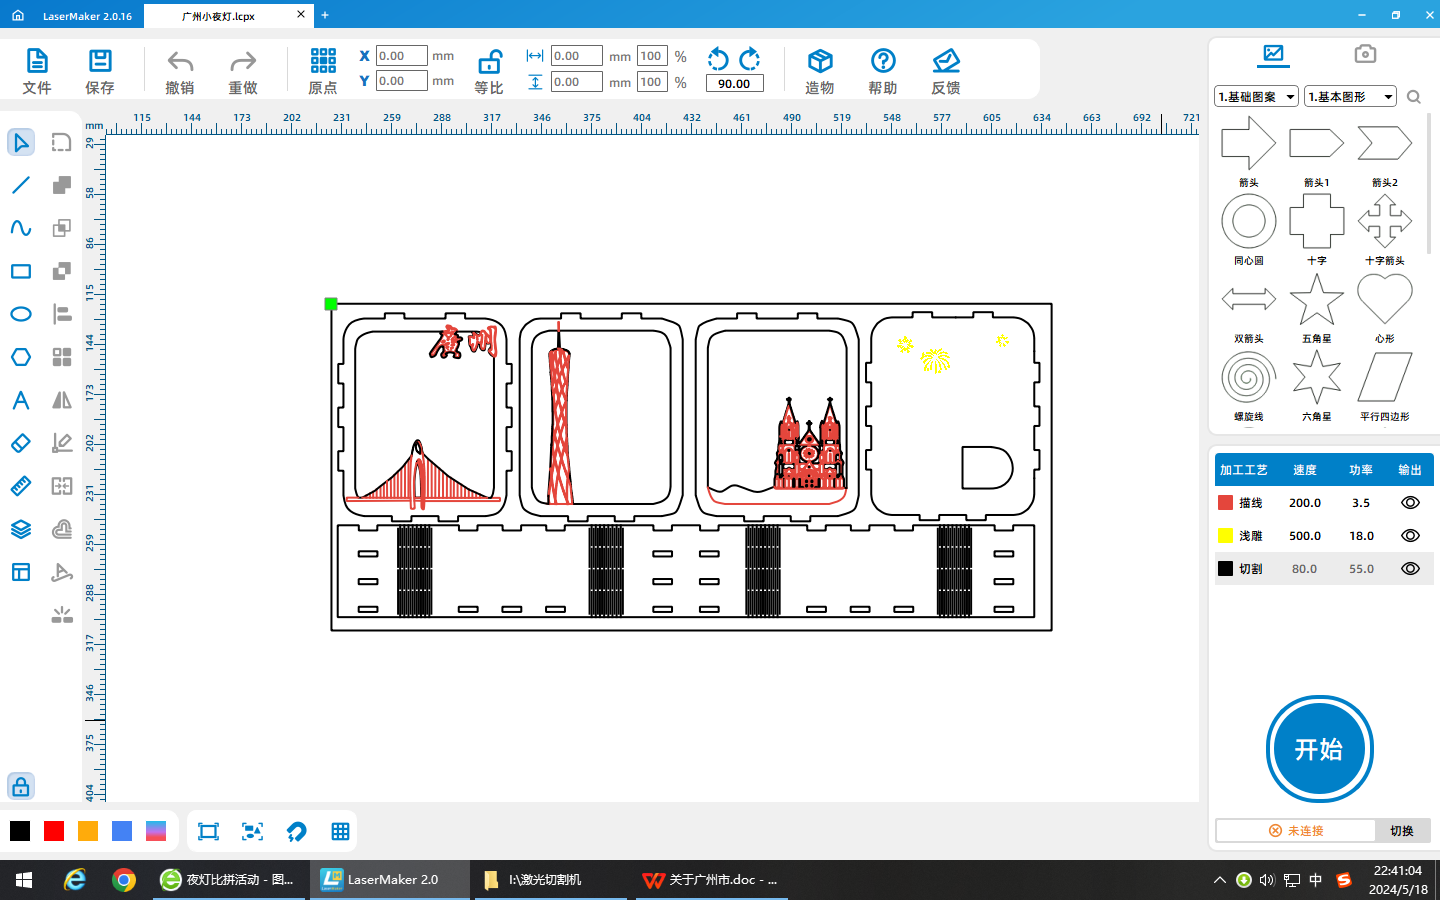
Task: Click the Undo (撤销) icon
Action: point(180,62)
